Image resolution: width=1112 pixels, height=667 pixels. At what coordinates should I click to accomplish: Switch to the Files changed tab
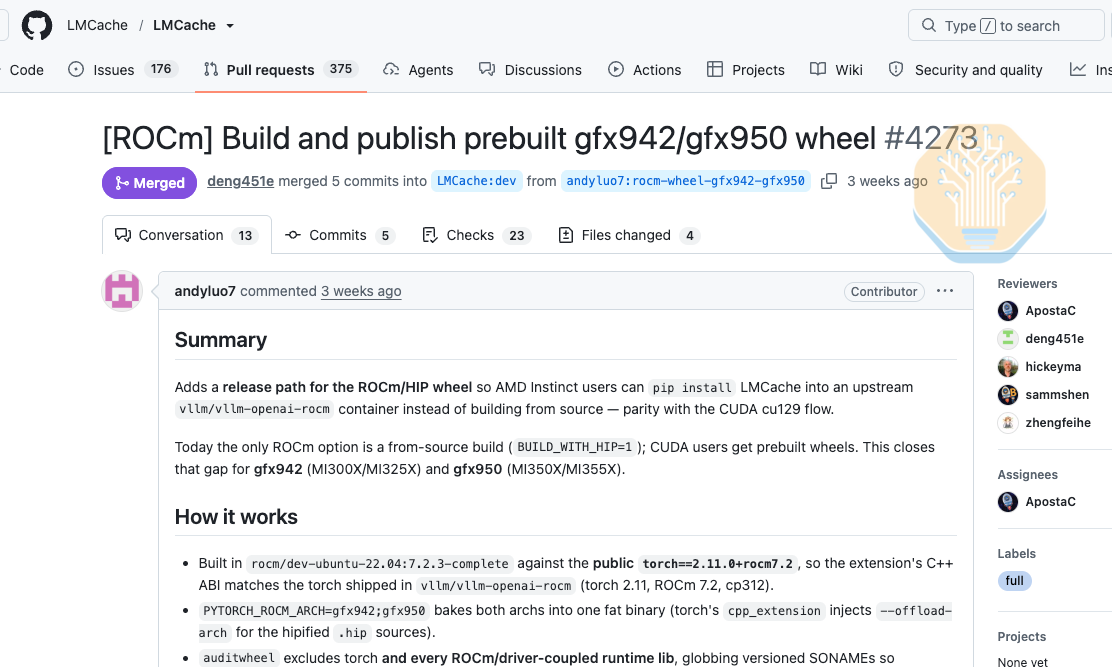[628, 235]
